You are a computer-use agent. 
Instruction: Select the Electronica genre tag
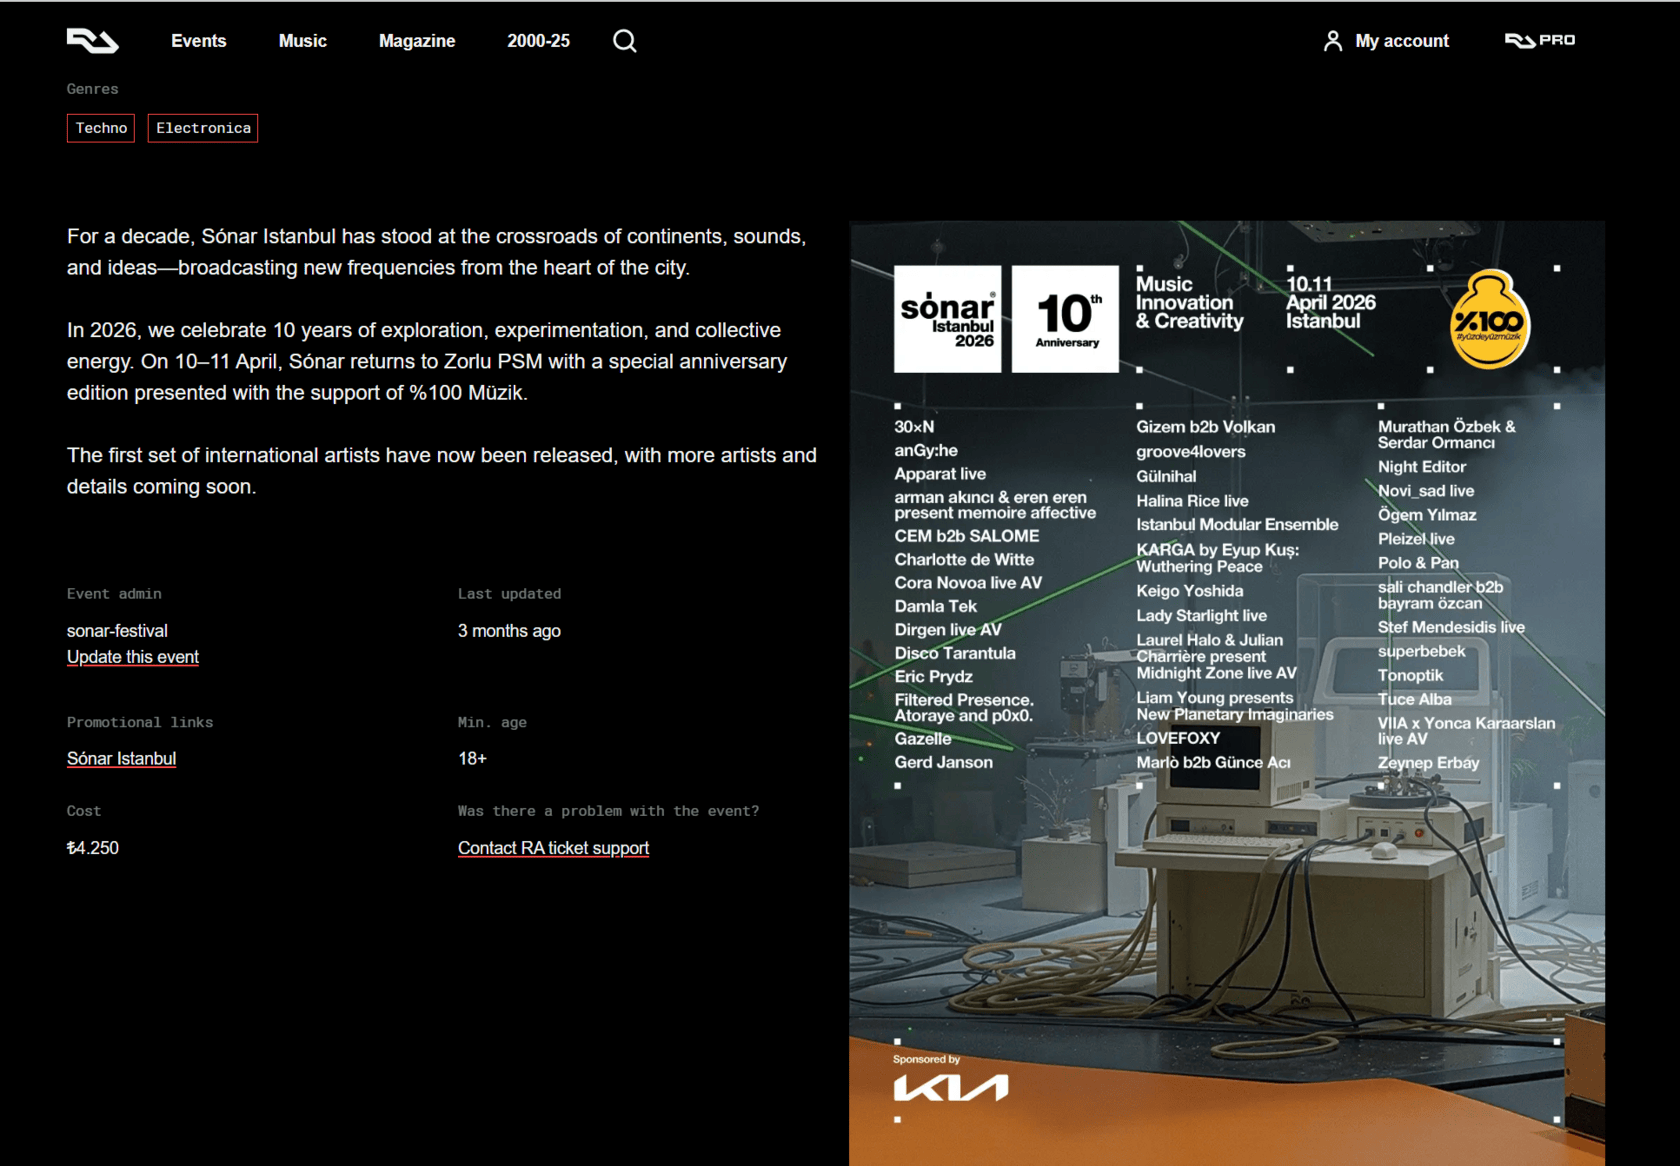coord(203,128)
